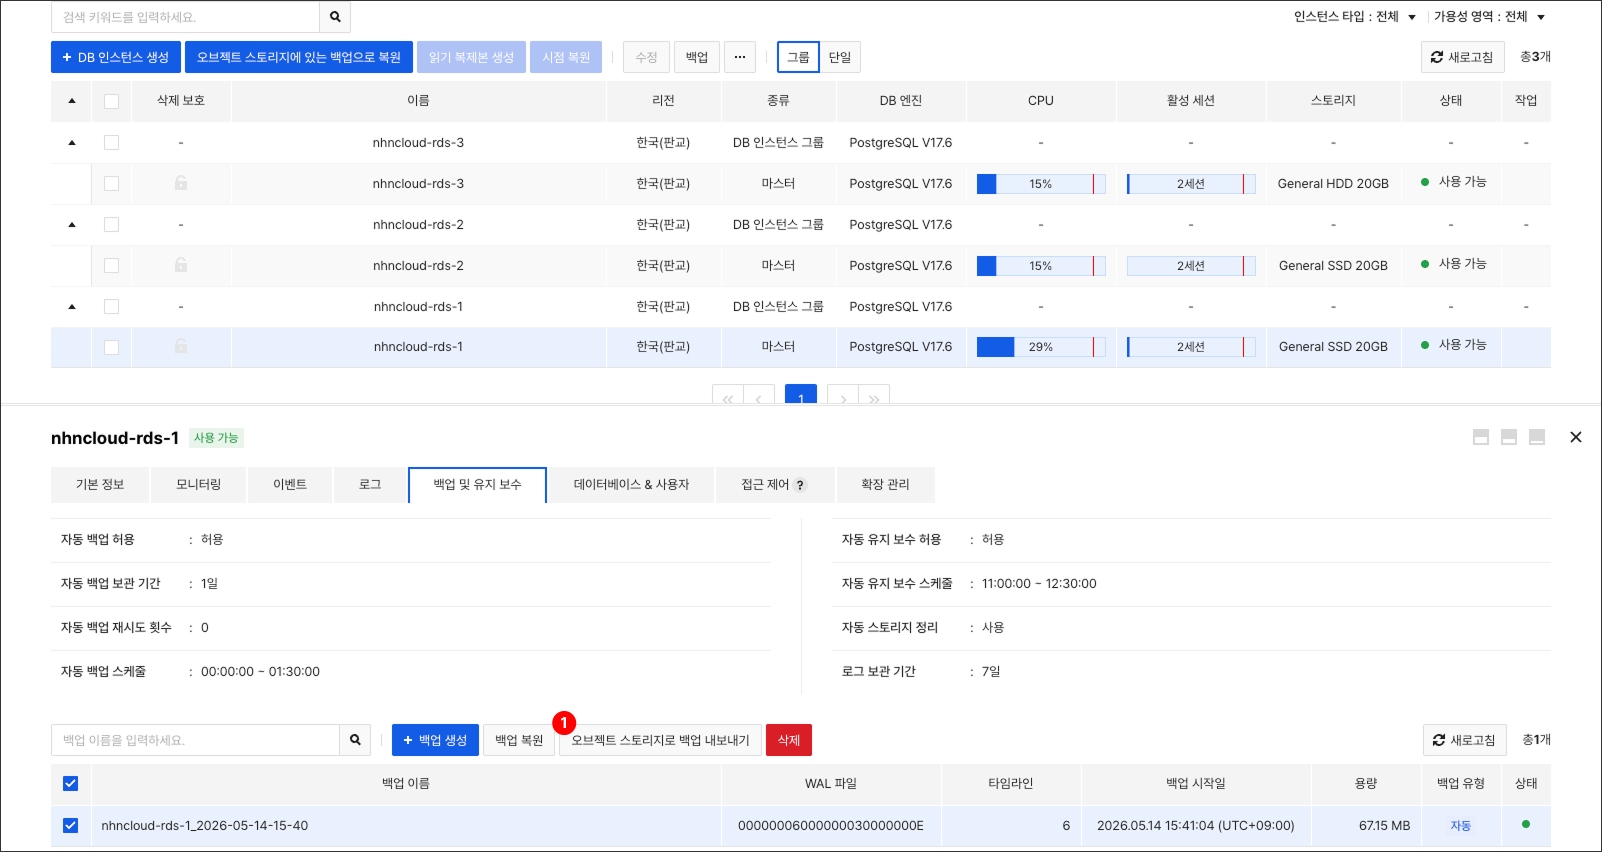Close the nhncloud-rds-1 detail panel
Viewport: 1602px width, 852px height.
(1576, 437)
